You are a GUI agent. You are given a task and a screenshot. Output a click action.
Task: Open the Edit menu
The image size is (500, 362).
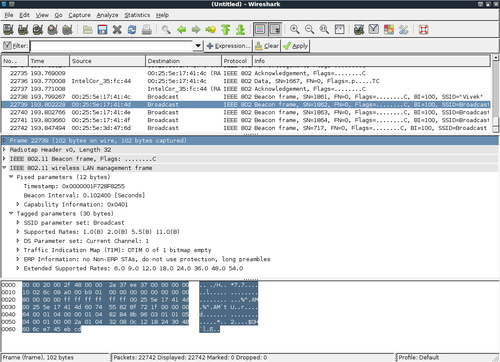[24, 15]
